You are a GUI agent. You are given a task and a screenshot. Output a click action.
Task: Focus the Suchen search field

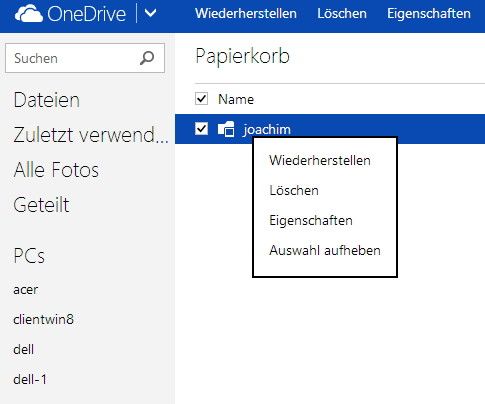pyautogui.click(x=85, y=58)
